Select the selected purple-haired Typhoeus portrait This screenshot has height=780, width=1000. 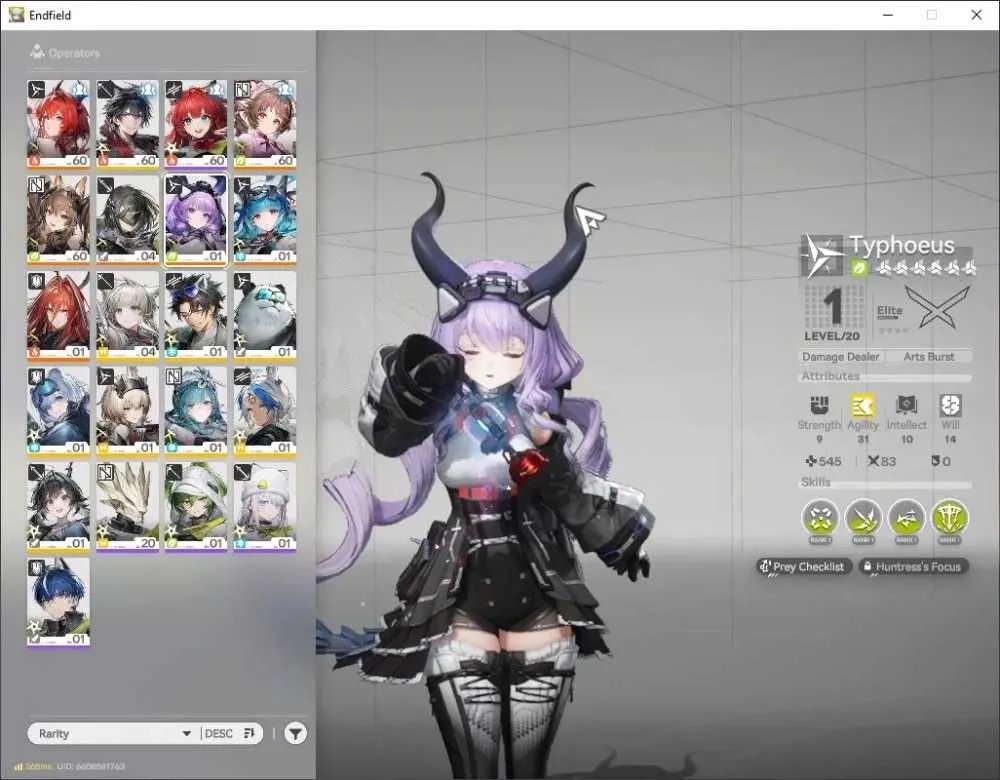(x=196, y=219)
